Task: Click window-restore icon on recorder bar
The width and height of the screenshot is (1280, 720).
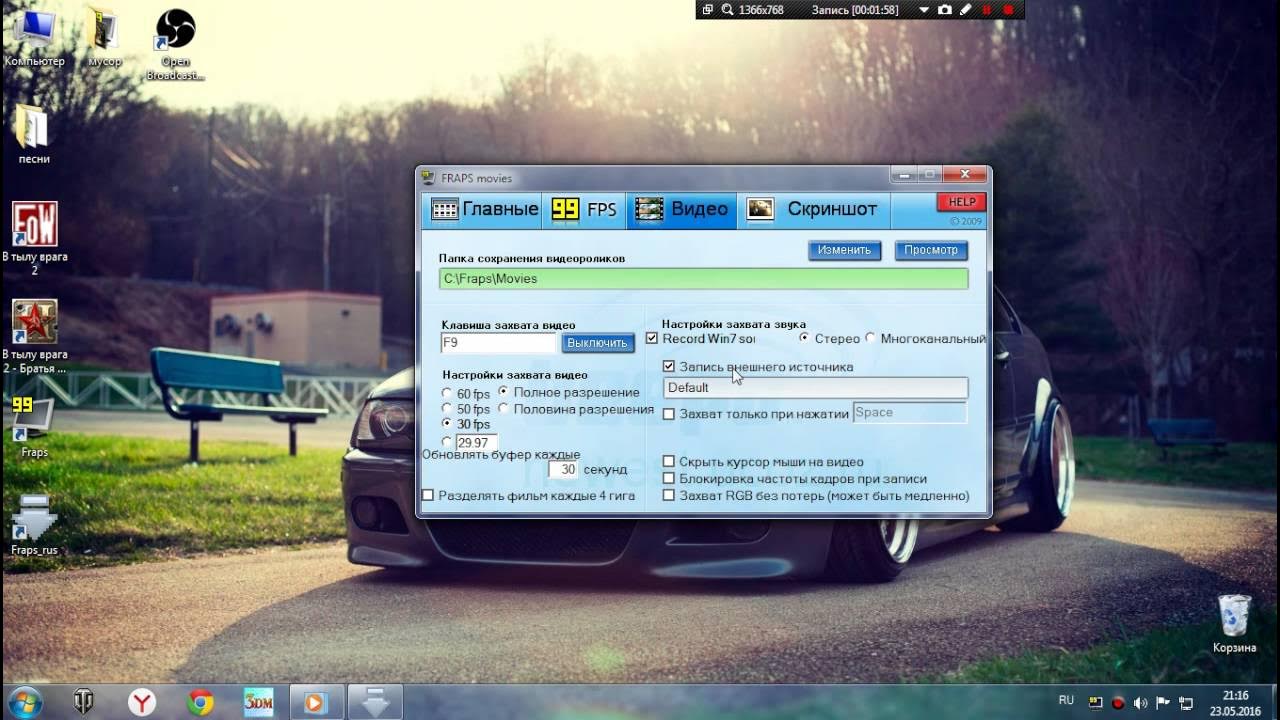Action: pos(707,10)
